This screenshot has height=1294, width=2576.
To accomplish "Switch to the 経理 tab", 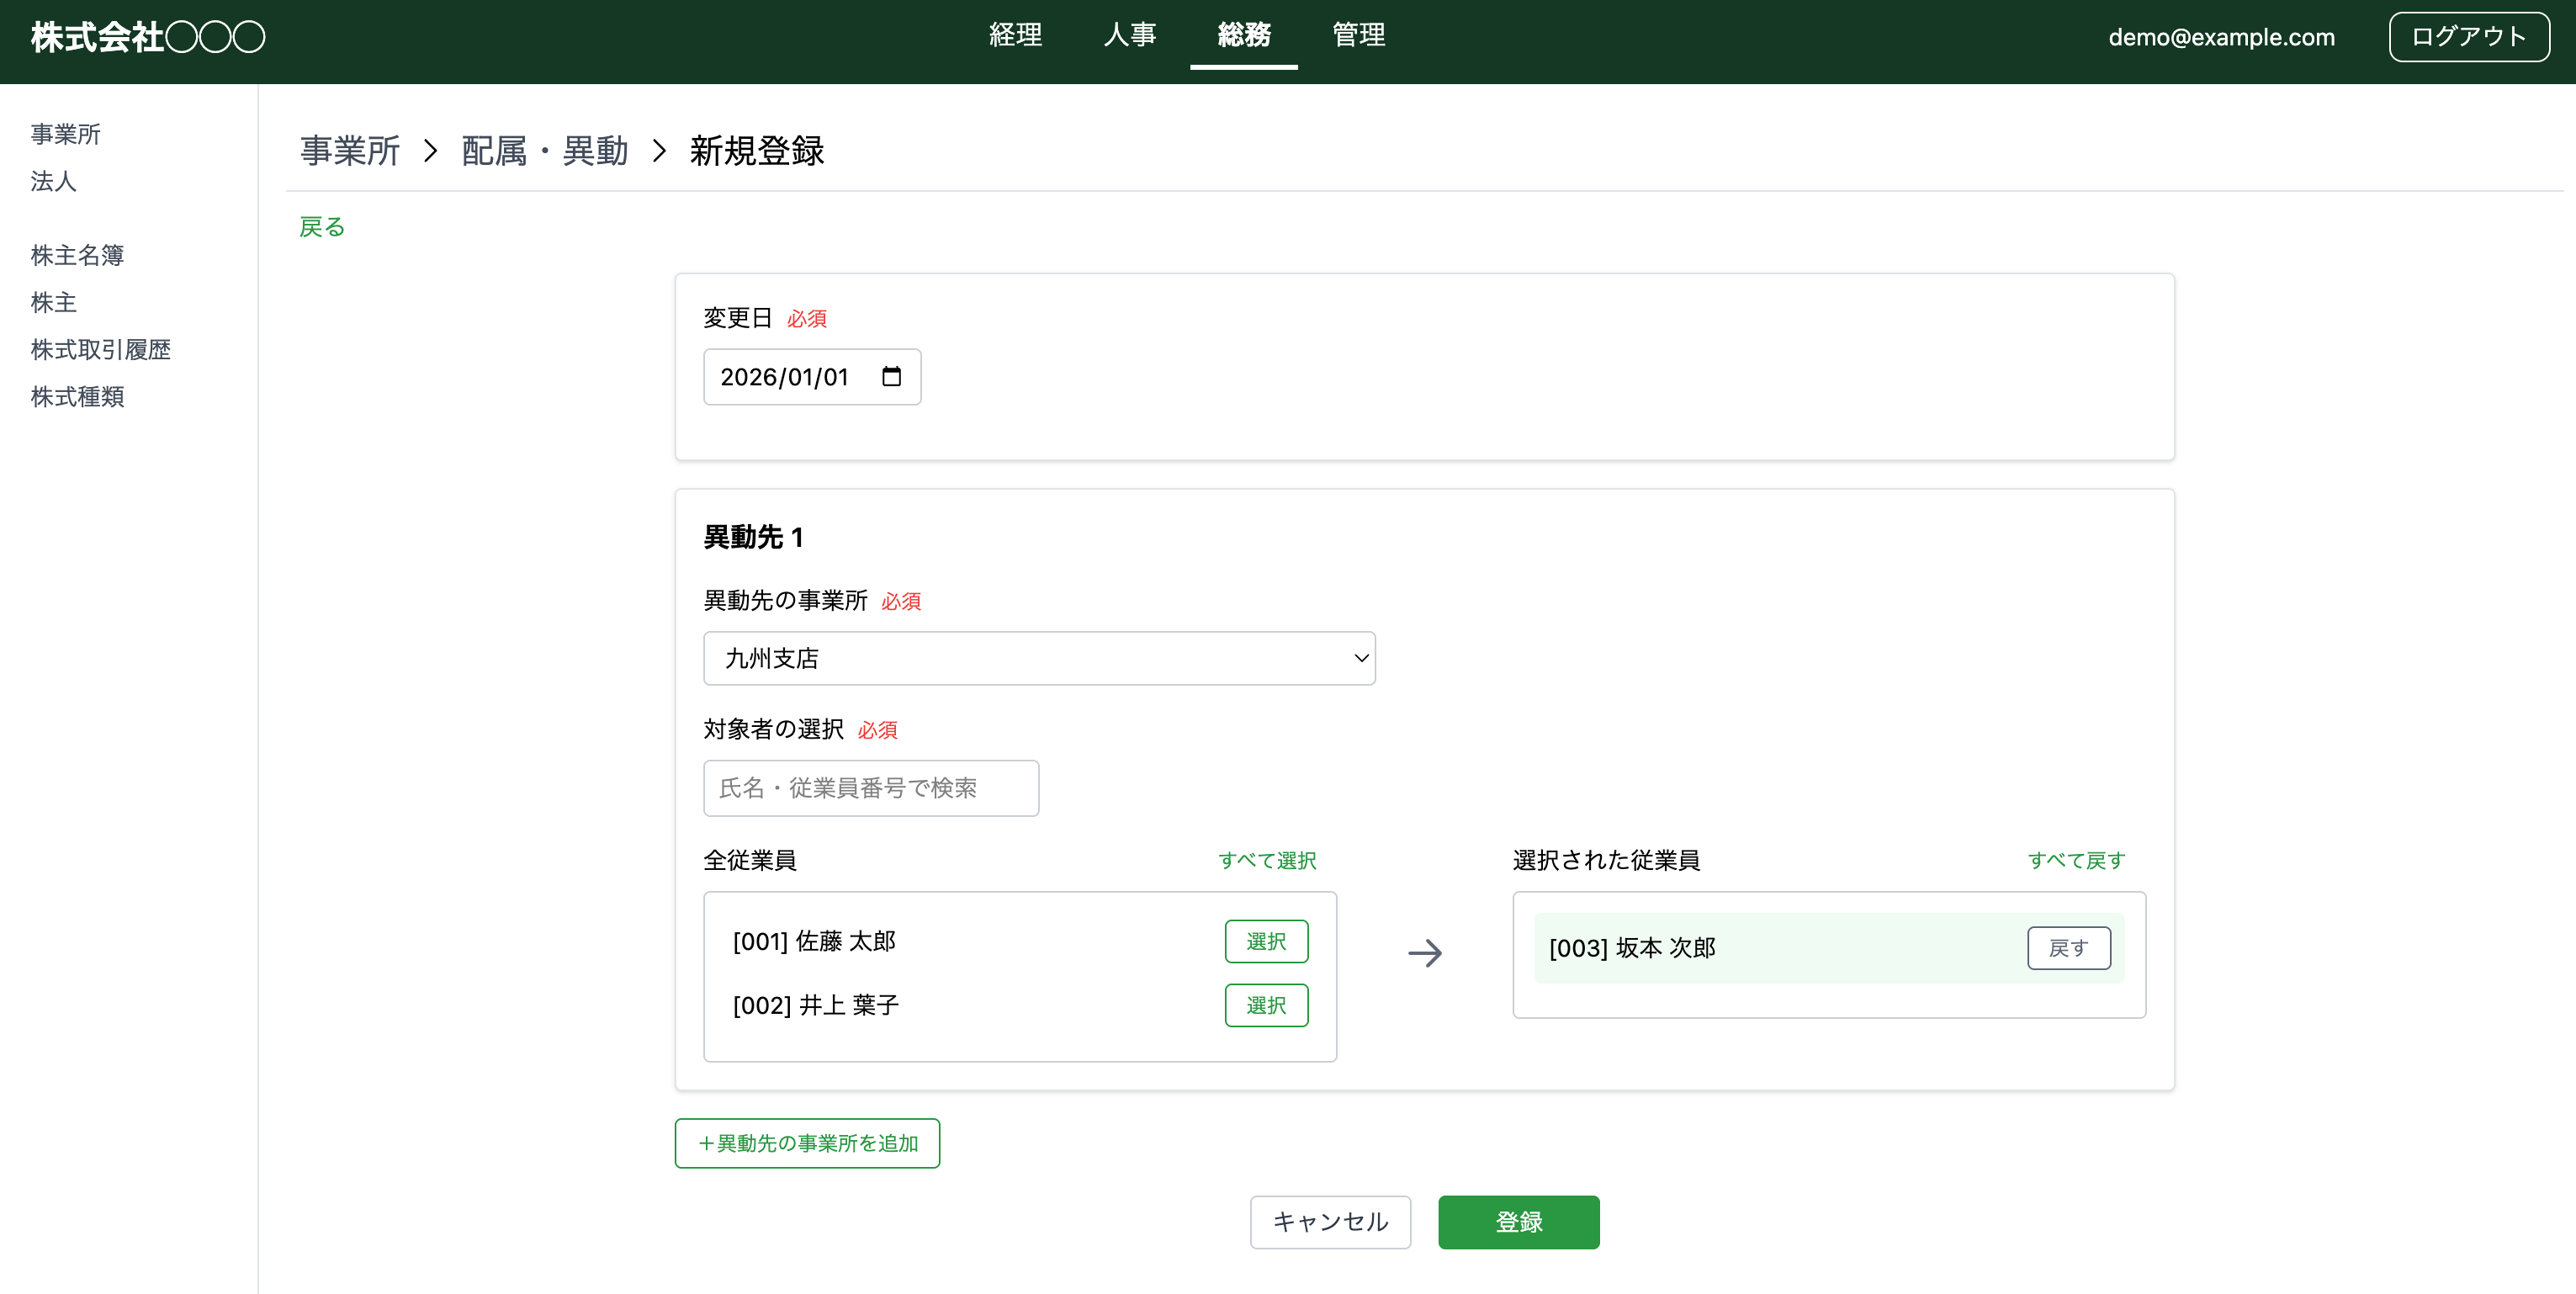I will tap(1015, 36).
